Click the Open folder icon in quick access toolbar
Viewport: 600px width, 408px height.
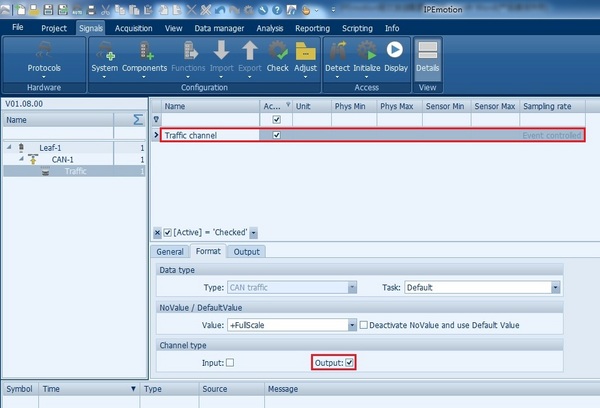pos(34,10)
